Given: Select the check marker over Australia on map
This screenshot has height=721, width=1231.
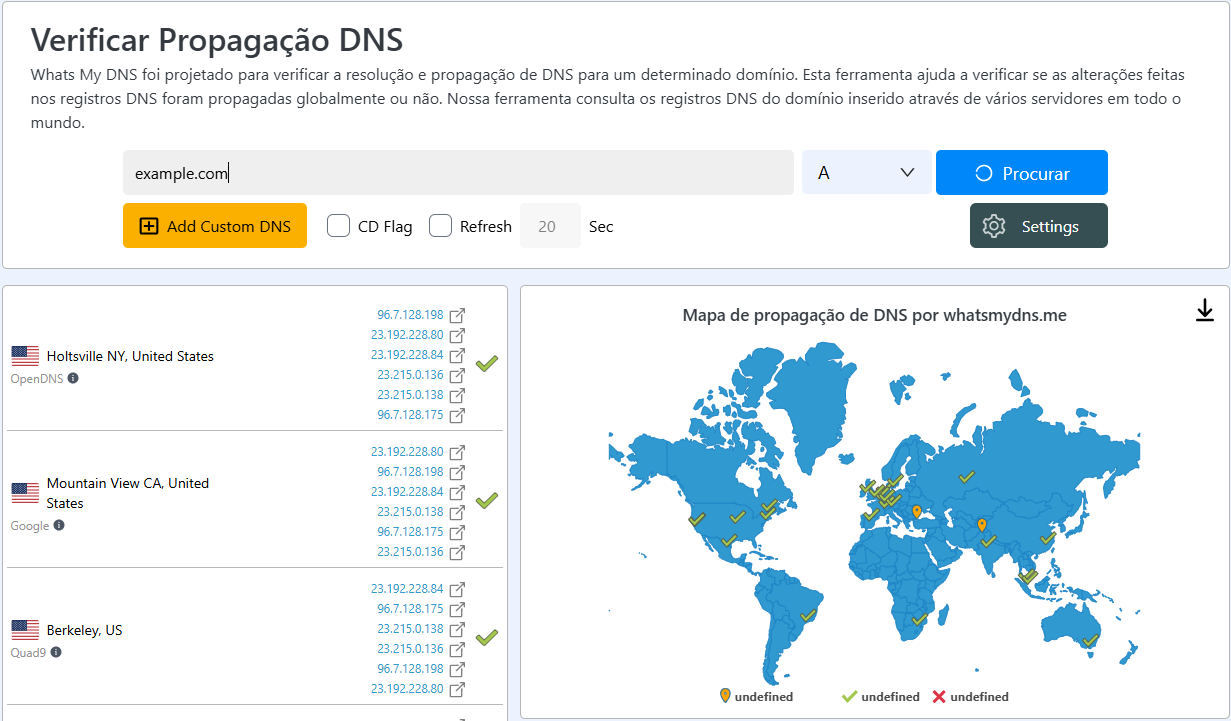Looking at the screenshot, I should pyautogui.click(x=1090, y=641).
